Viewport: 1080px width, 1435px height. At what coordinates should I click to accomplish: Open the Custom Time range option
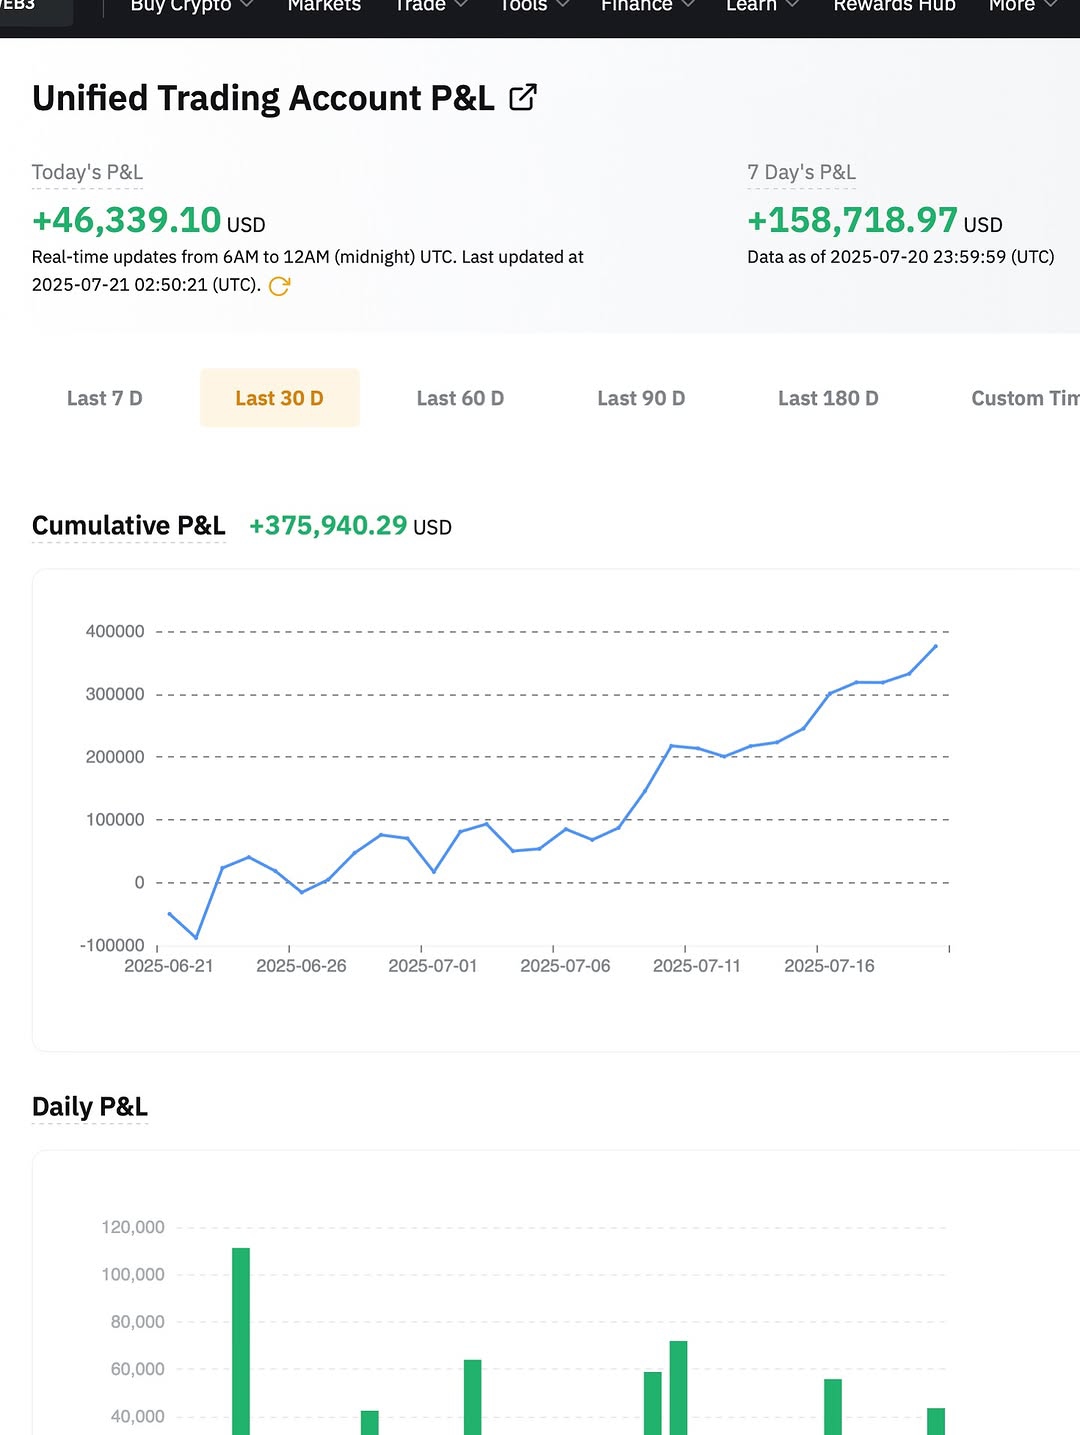(1024, 398)
